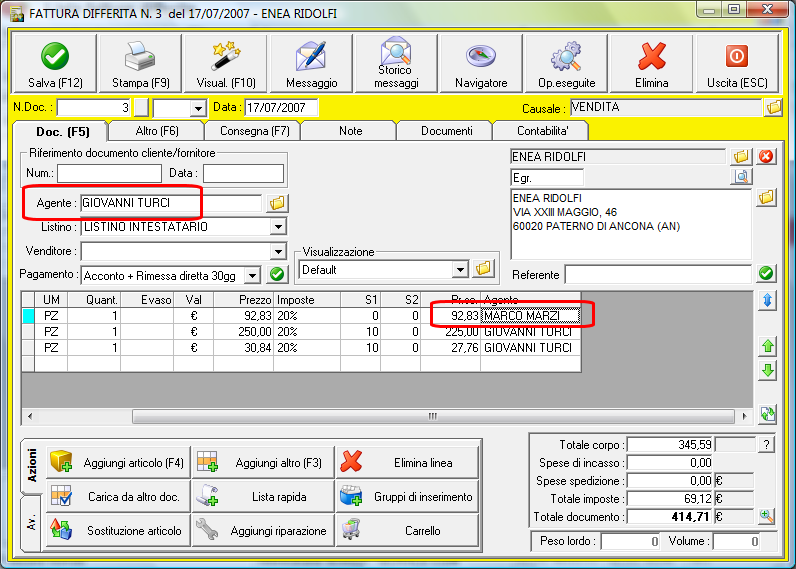Expand the Venditore dropdown

point(278,251)
